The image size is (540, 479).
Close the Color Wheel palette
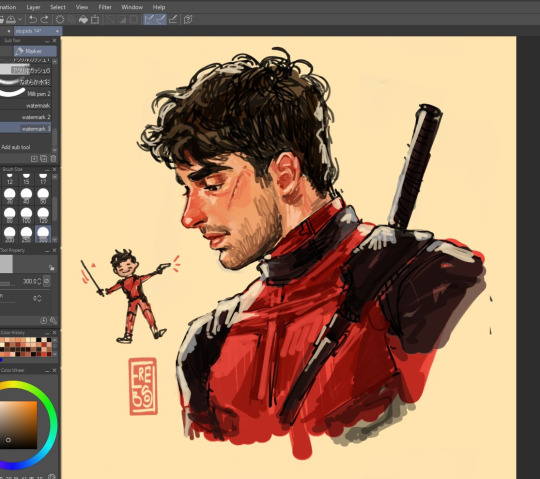tap(54, 370)
